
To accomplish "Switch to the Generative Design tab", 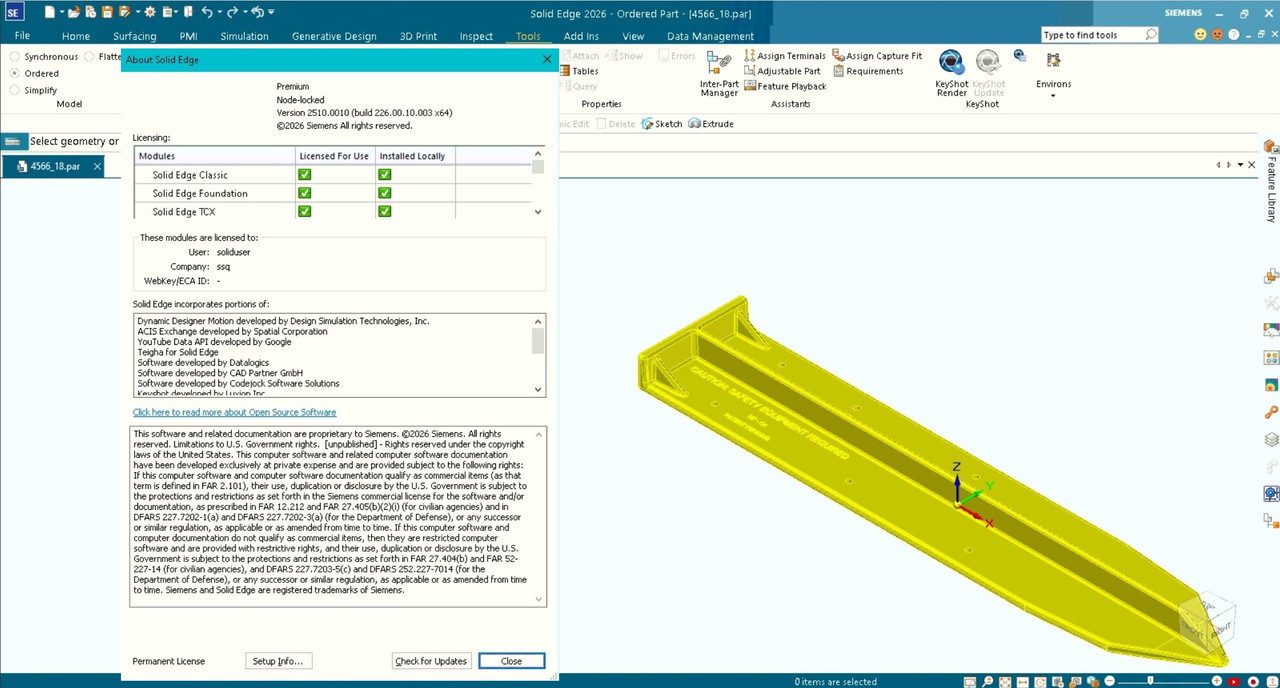I will [x=334, y=36].
